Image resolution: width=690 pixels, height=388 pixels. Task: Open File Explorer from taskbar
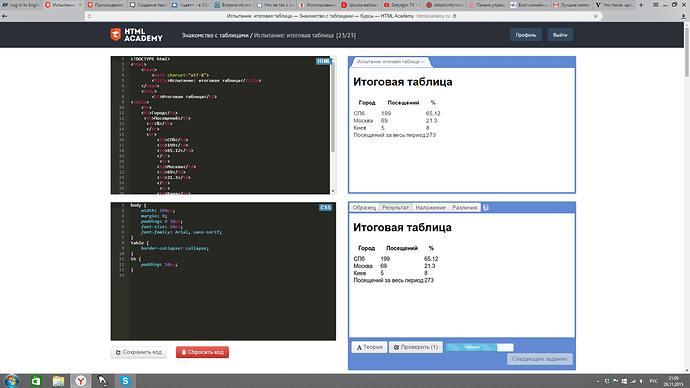(58, 381)
